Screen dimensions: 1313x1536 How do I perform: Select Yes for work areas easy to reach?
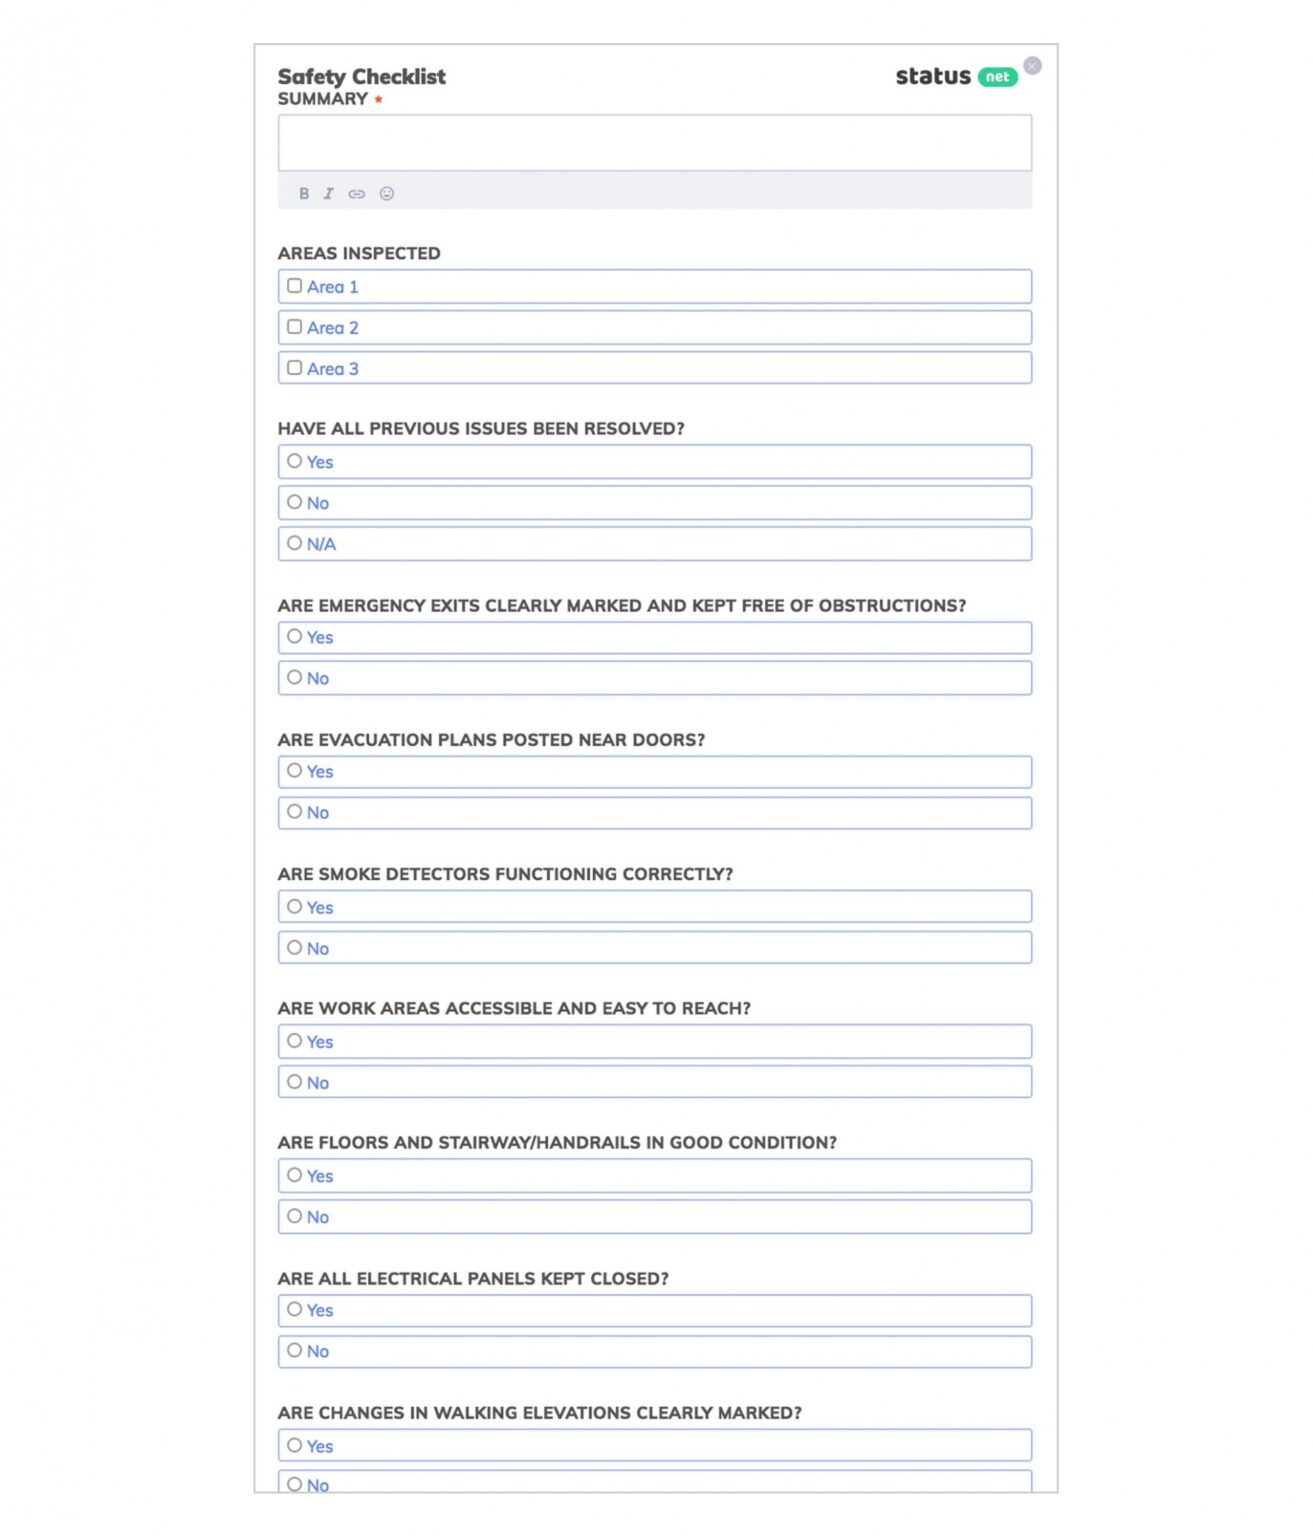click(294, 1040)
